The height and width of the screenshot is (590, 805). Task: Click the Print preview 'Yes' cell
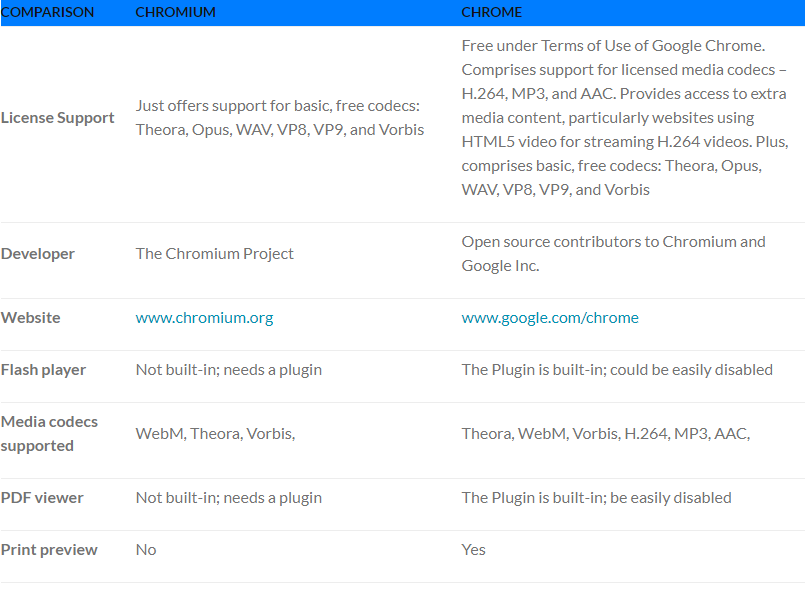pos(473,550)
